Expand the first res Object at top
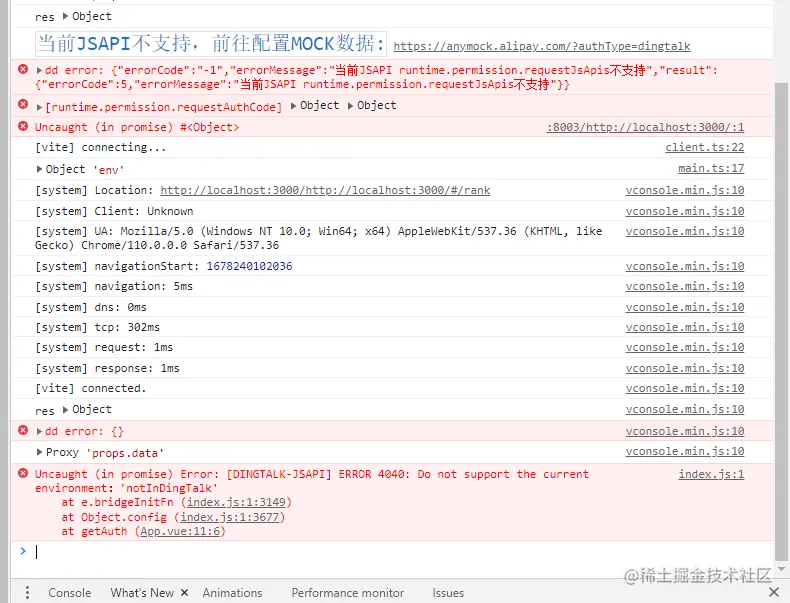This screenshot has height=603, width=790. click(65, 16)
